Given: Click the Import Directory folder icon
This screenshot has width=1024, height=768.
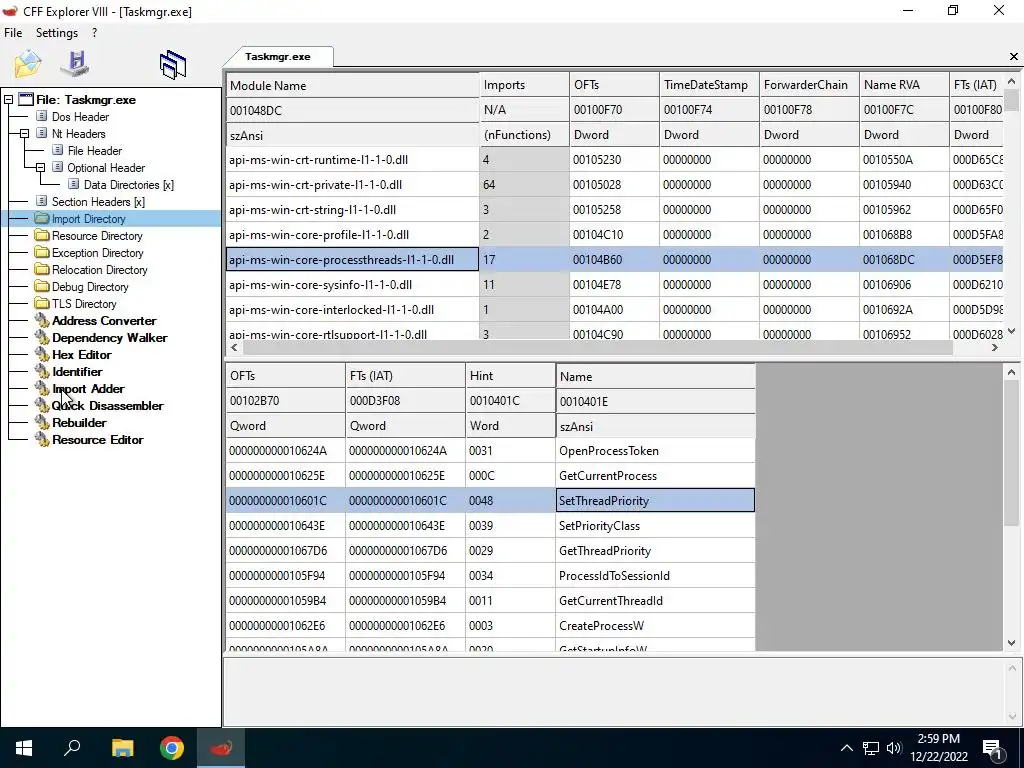Looking at the screenshot, I should coord(42,218).
